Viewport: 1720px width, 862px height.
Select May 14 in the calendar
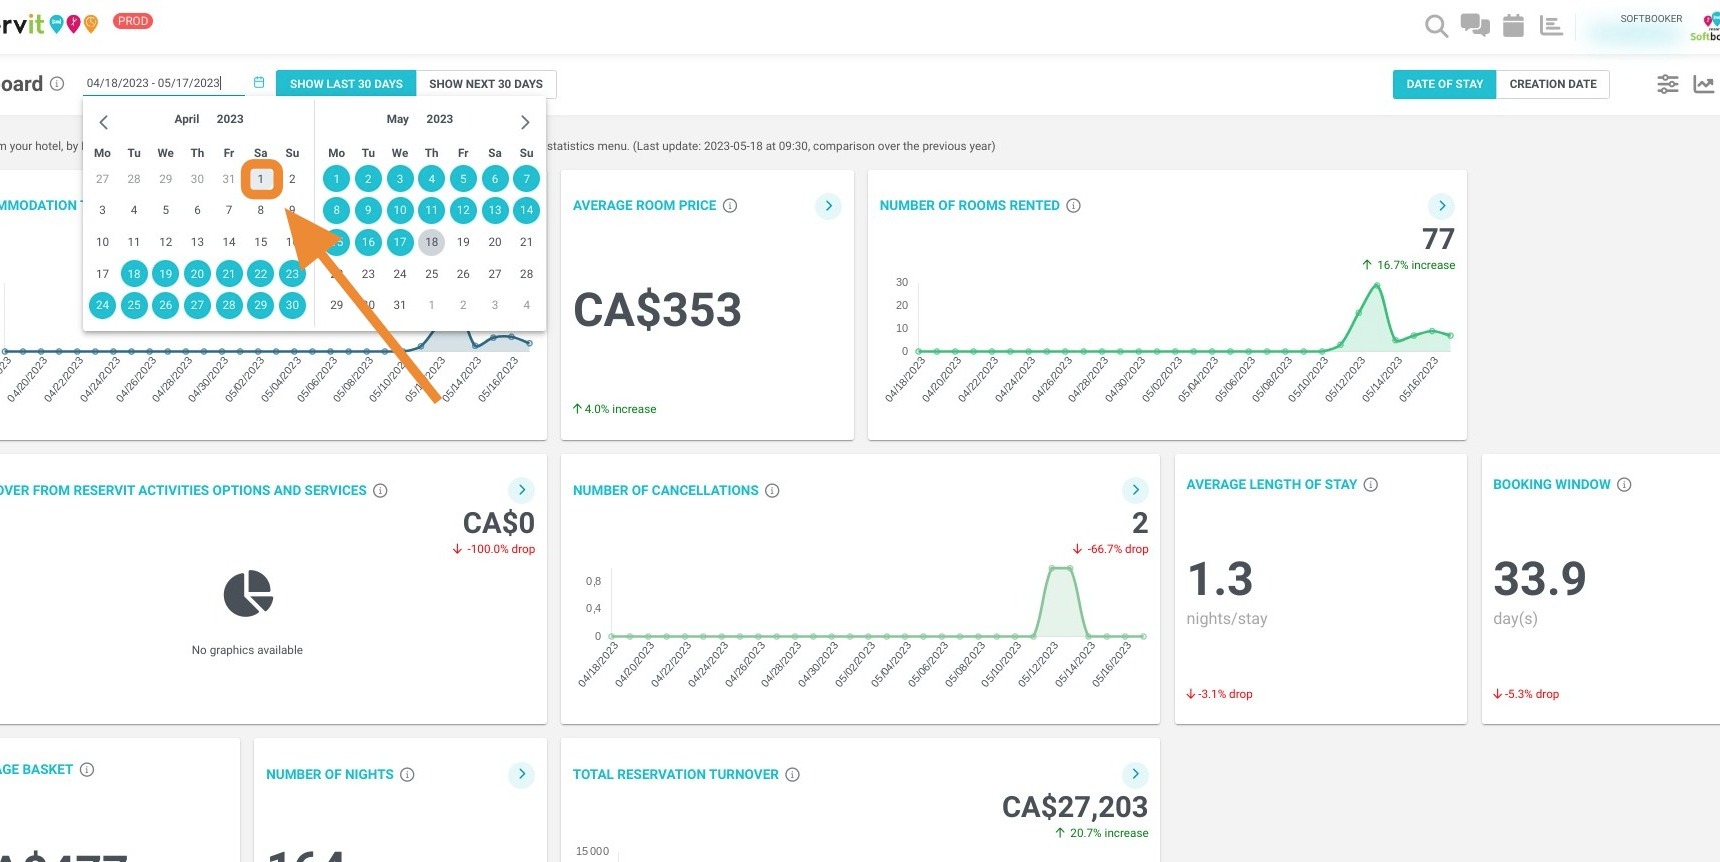click(527, 210)
